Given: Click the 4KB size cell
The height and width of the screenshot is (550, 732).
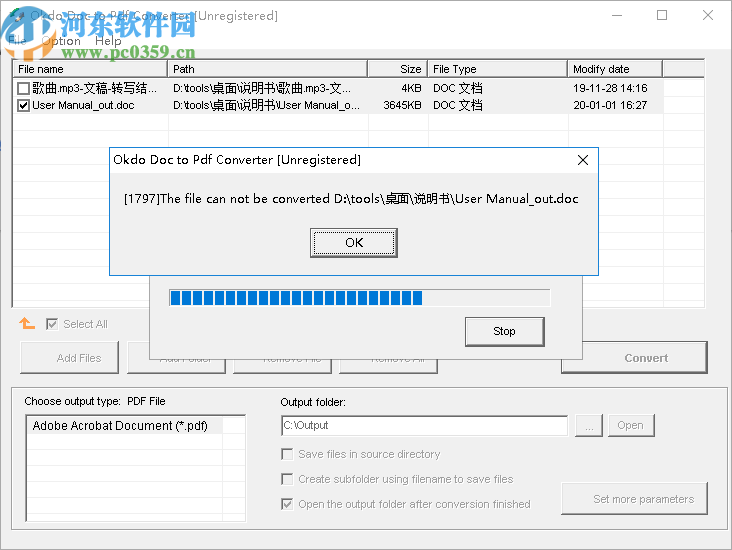Looking at the screenshot, I should (x=411, y=88).
